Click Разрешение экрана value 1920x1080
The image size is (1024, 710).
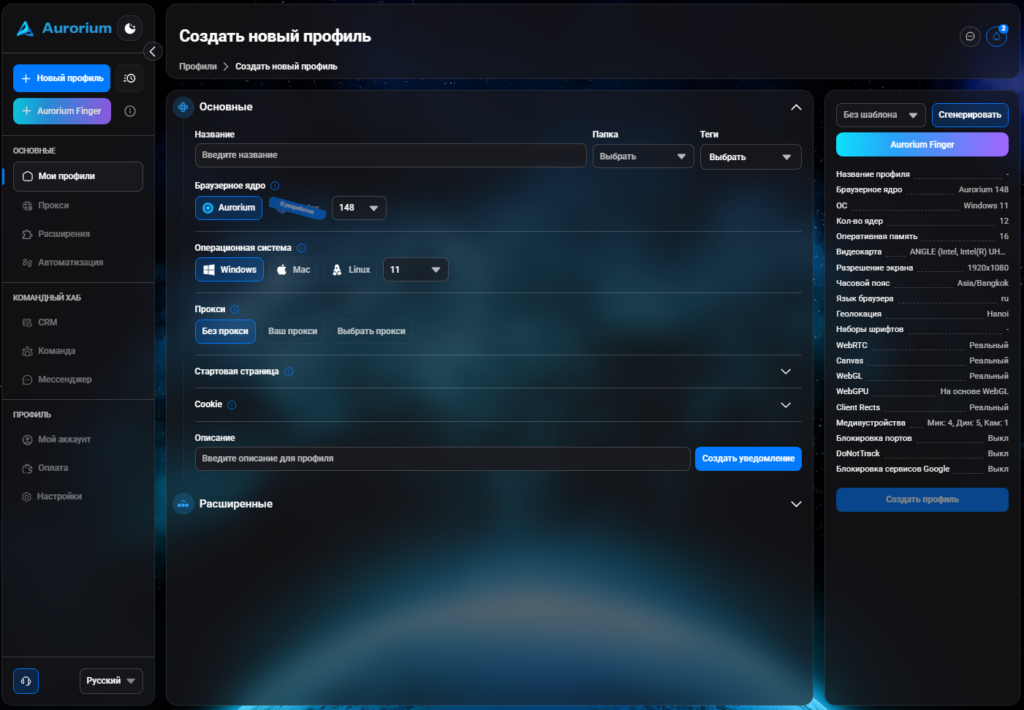(987, 268)
